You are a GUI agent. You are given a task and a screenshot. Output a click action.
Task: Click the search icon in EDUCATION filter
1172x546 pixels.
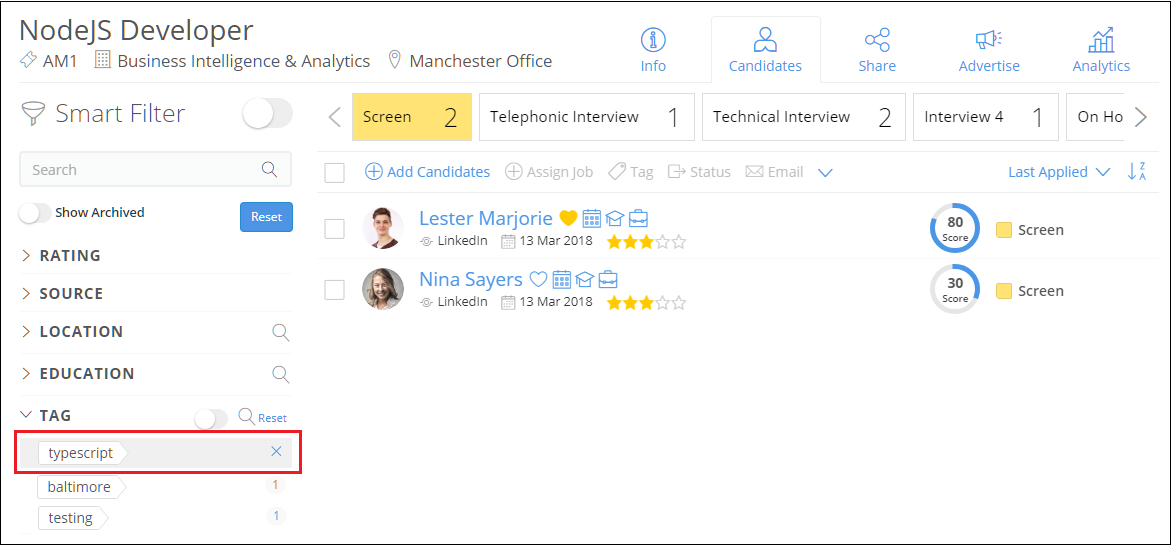coord(281,374)
